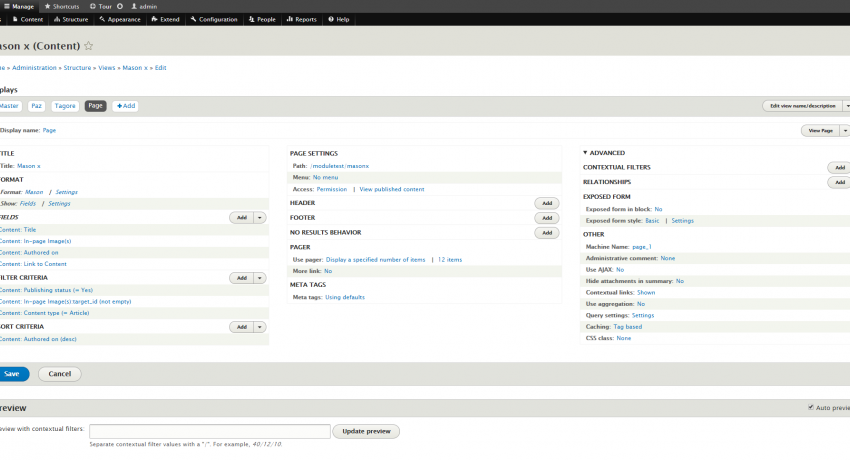Click the Update preview button
The width and height of the screenshot is (850, 460).
click(366, 431)
